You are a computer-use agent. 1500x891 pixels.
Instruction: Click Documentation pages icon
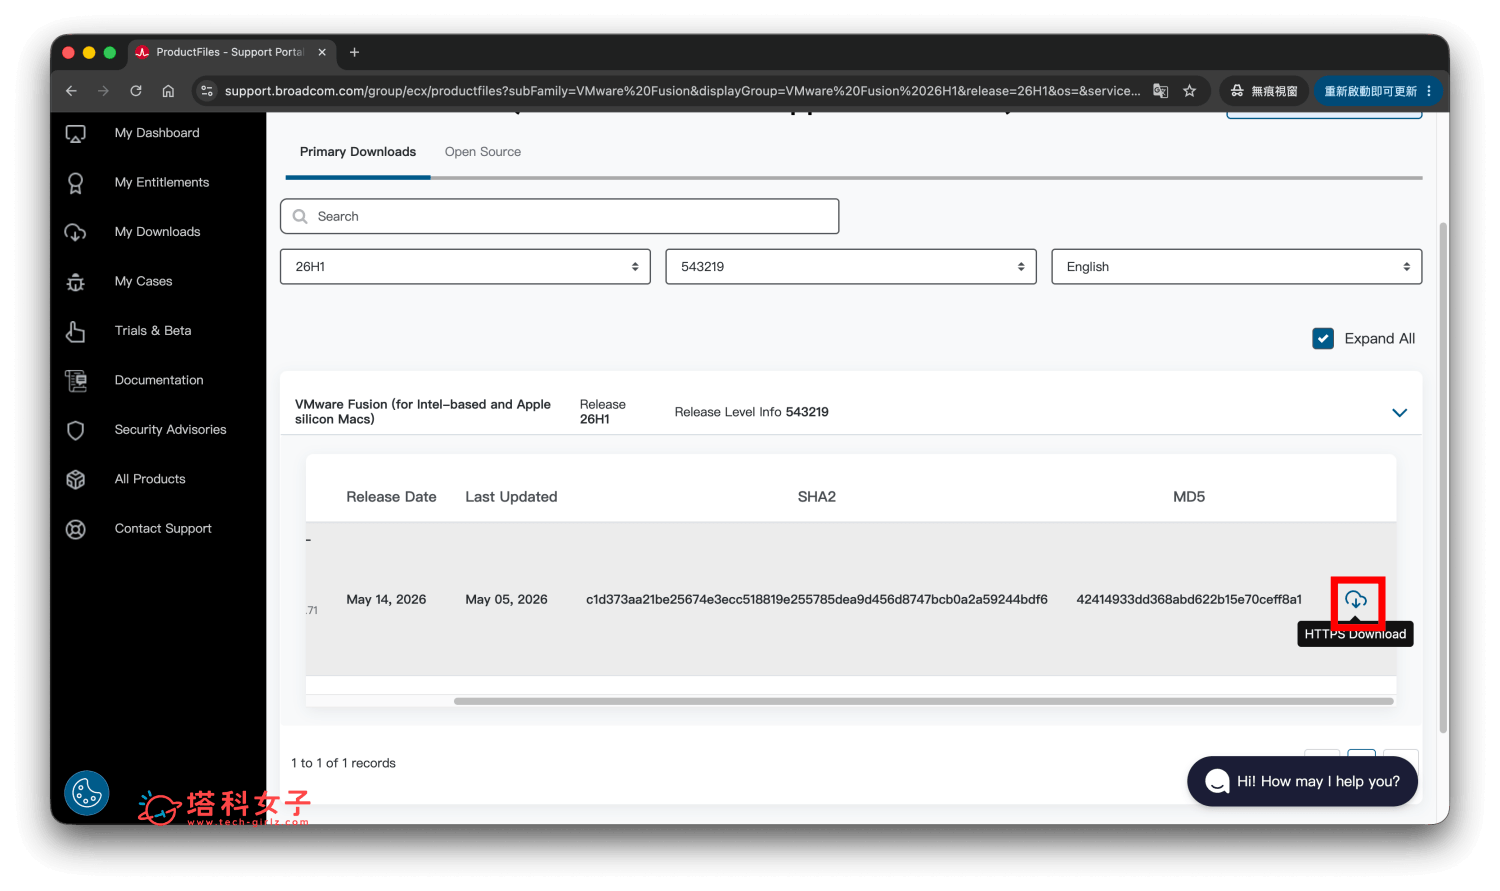point(75,380)
